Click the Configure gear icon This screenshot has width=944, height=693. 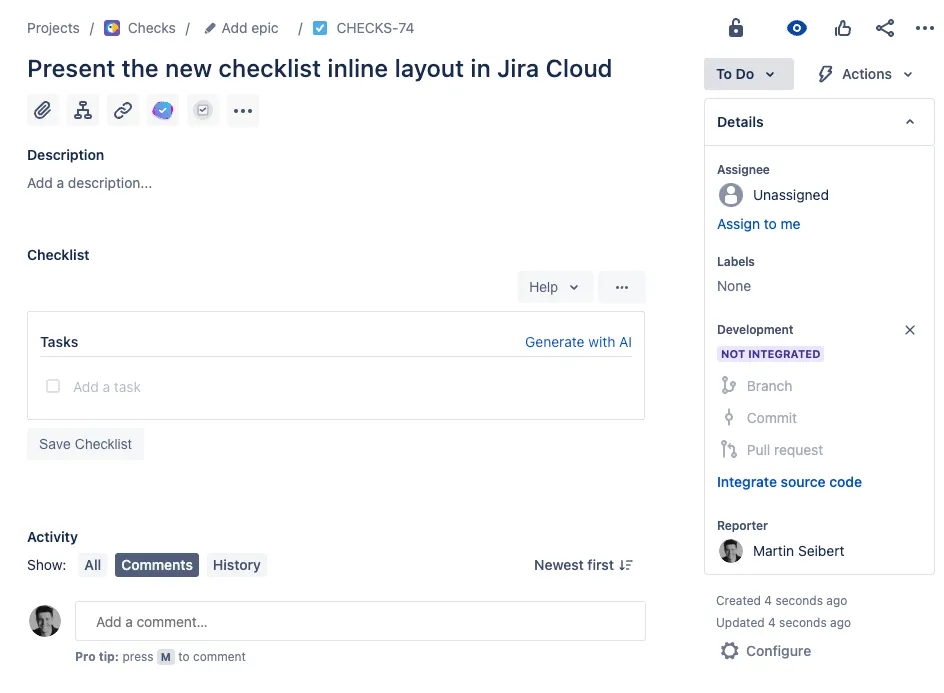click(730, 651)
